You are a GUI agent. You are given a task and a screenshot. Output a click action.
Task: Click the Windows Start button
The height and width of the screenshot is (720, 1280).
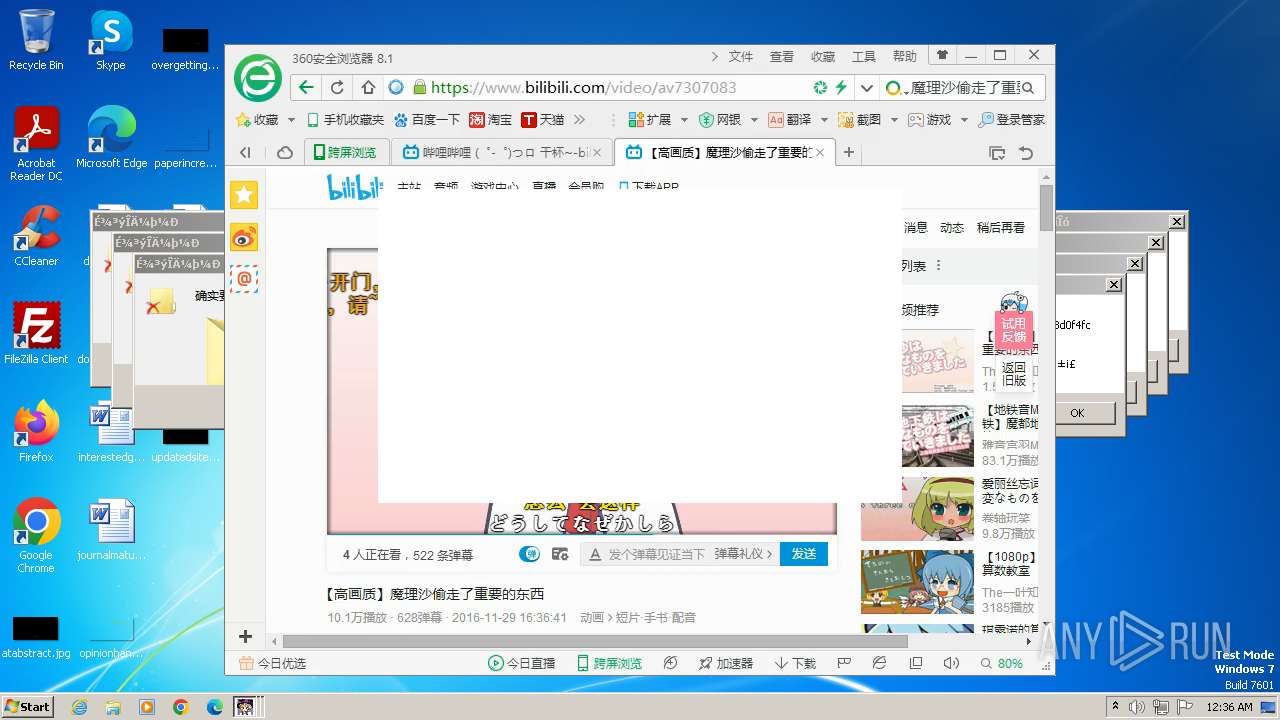point(27,706)
